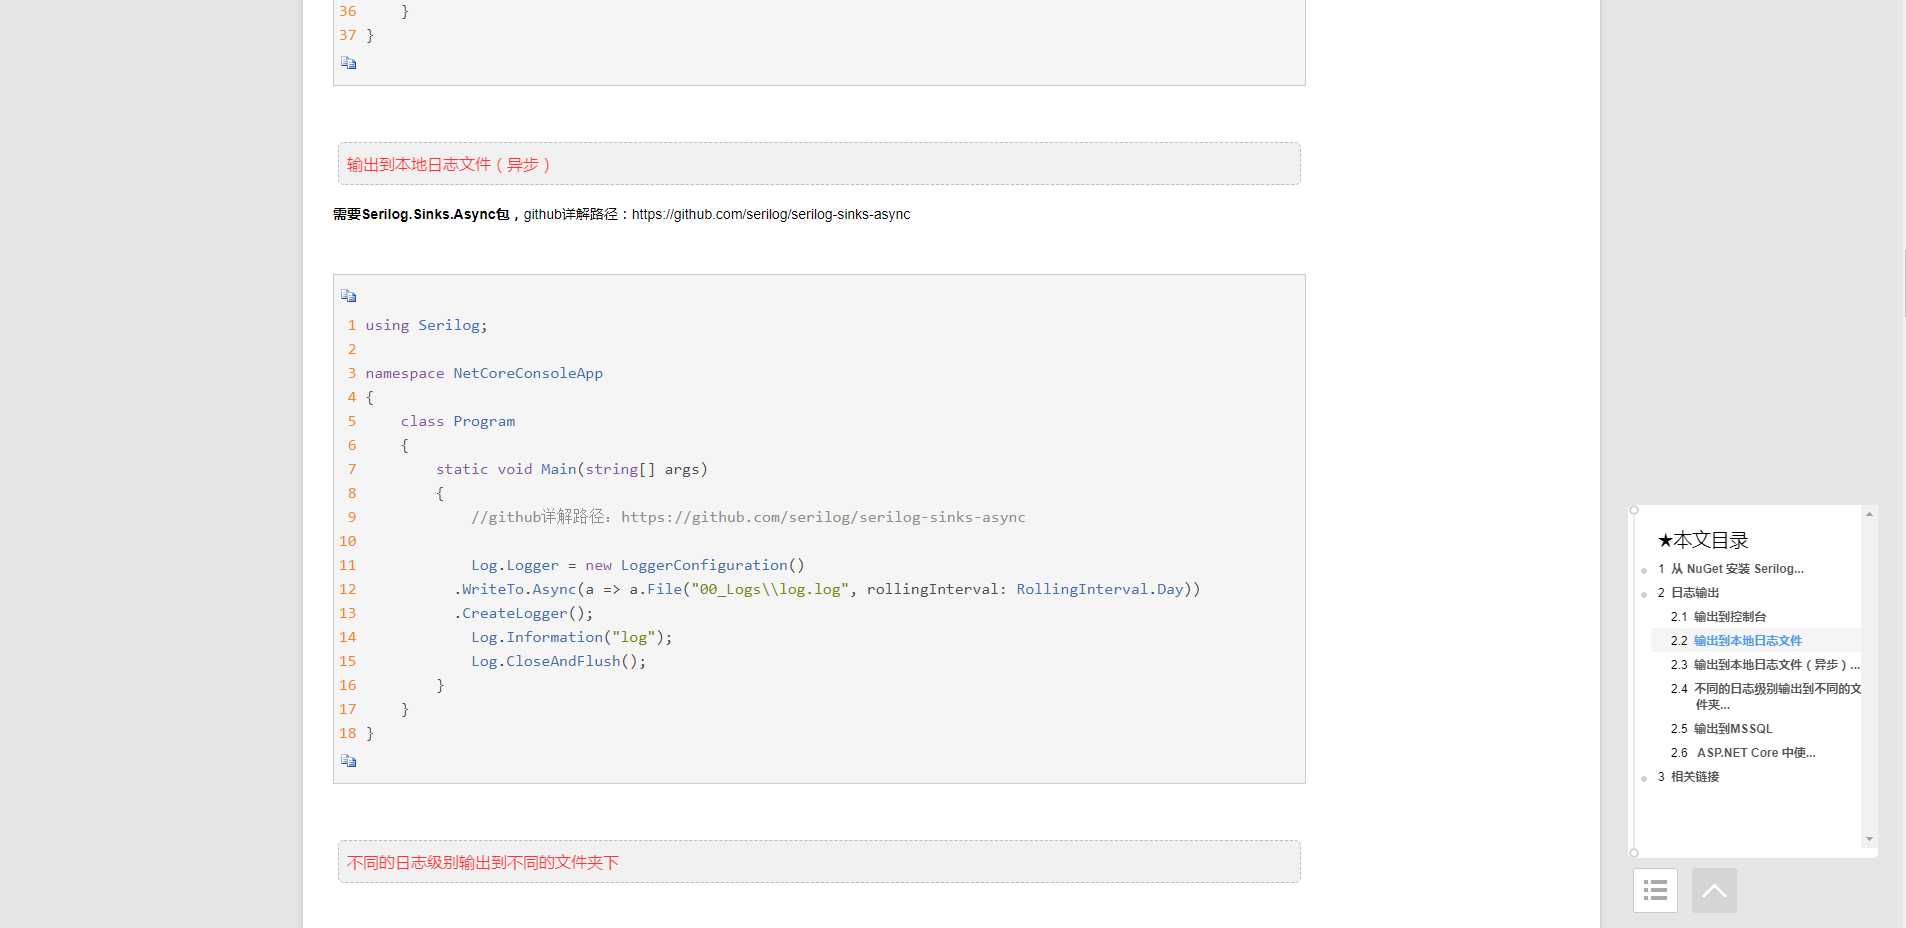Click the back-to-top arrow button
Screen dimensions: 1906x928
(x=1714, y=890)
